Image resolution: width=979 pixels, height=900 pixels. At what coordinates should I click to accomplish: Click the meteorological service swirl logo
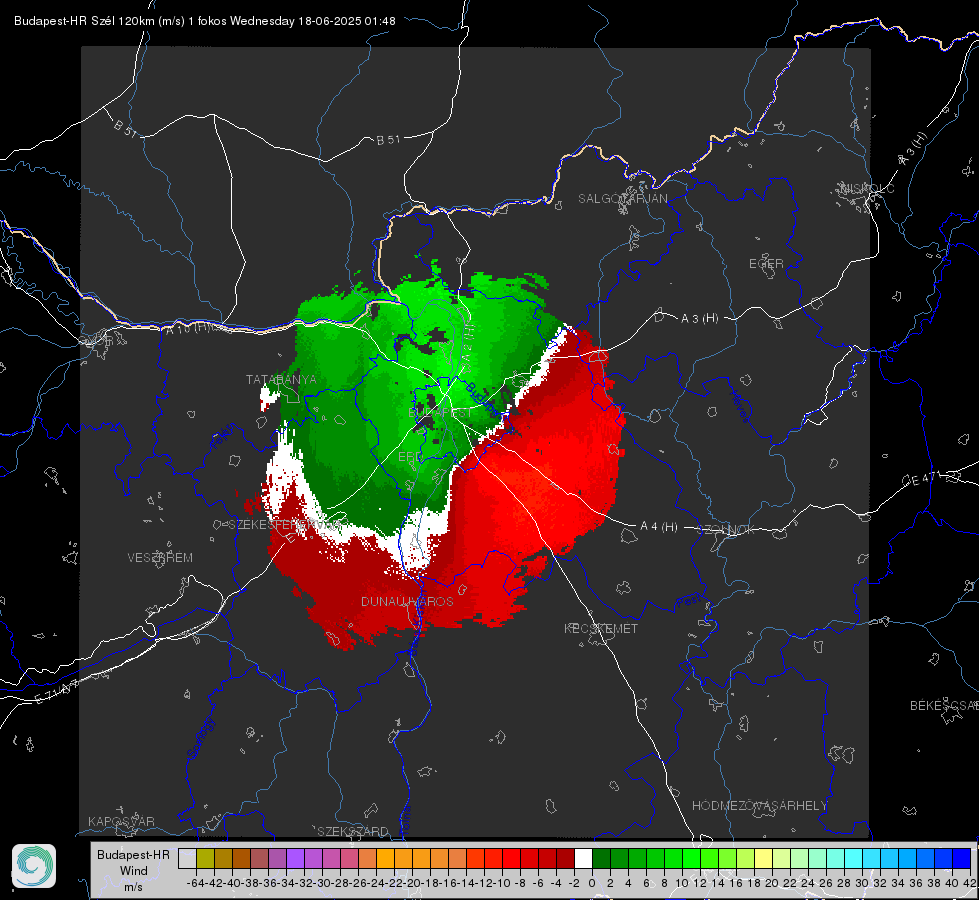pyautogui.click(x=34, y=866)
